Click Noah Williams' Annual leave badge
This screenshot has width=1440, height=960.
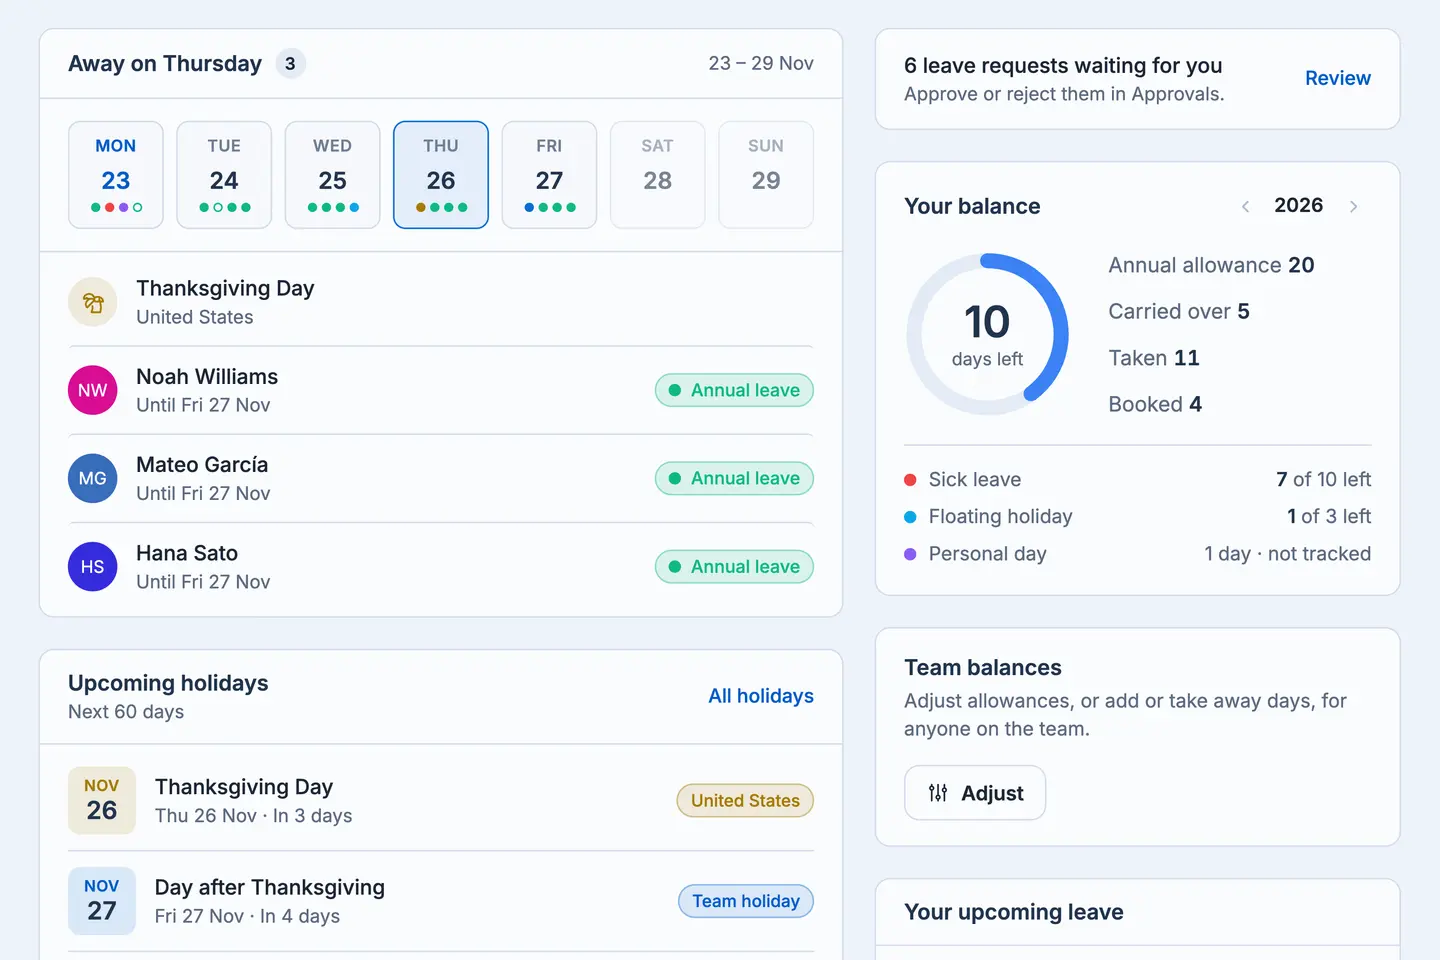[x=734, y=390]
